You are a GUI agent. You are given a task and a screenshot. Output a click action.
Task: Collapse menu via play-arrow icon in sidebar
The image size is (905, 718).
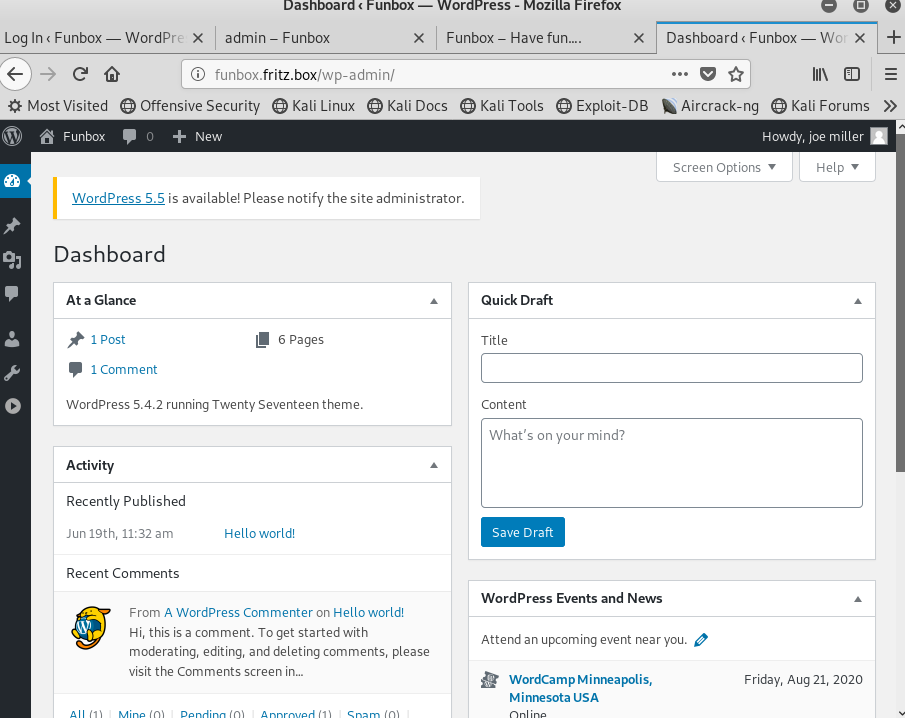(x=12, y=406)
